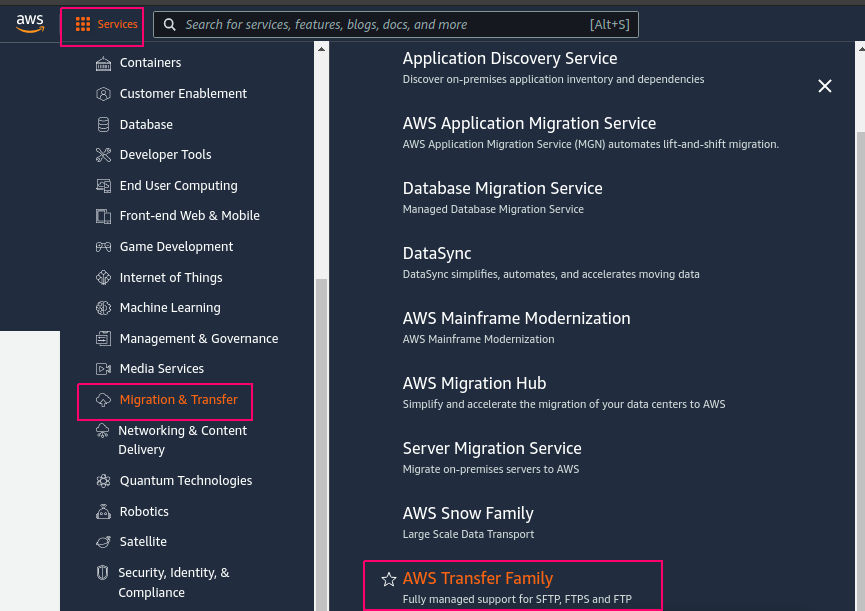Click the Machine Learning brain icon
865x611 pixels.
pyautogui.click(x=103, y=308)
